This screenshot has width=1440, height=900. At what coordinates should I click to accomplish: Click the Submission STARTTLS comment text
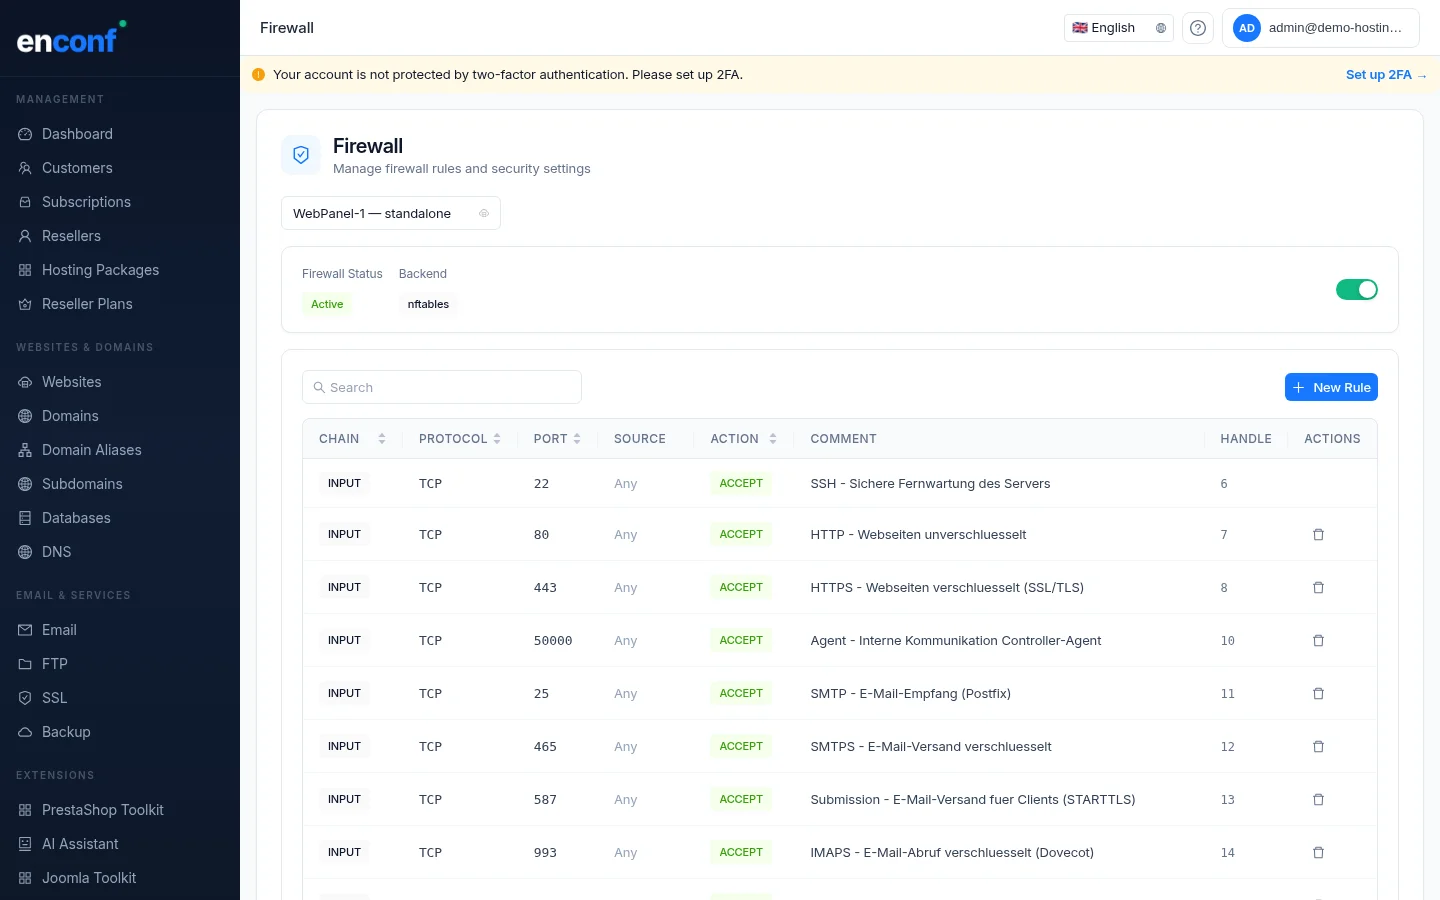coord(973,800)
